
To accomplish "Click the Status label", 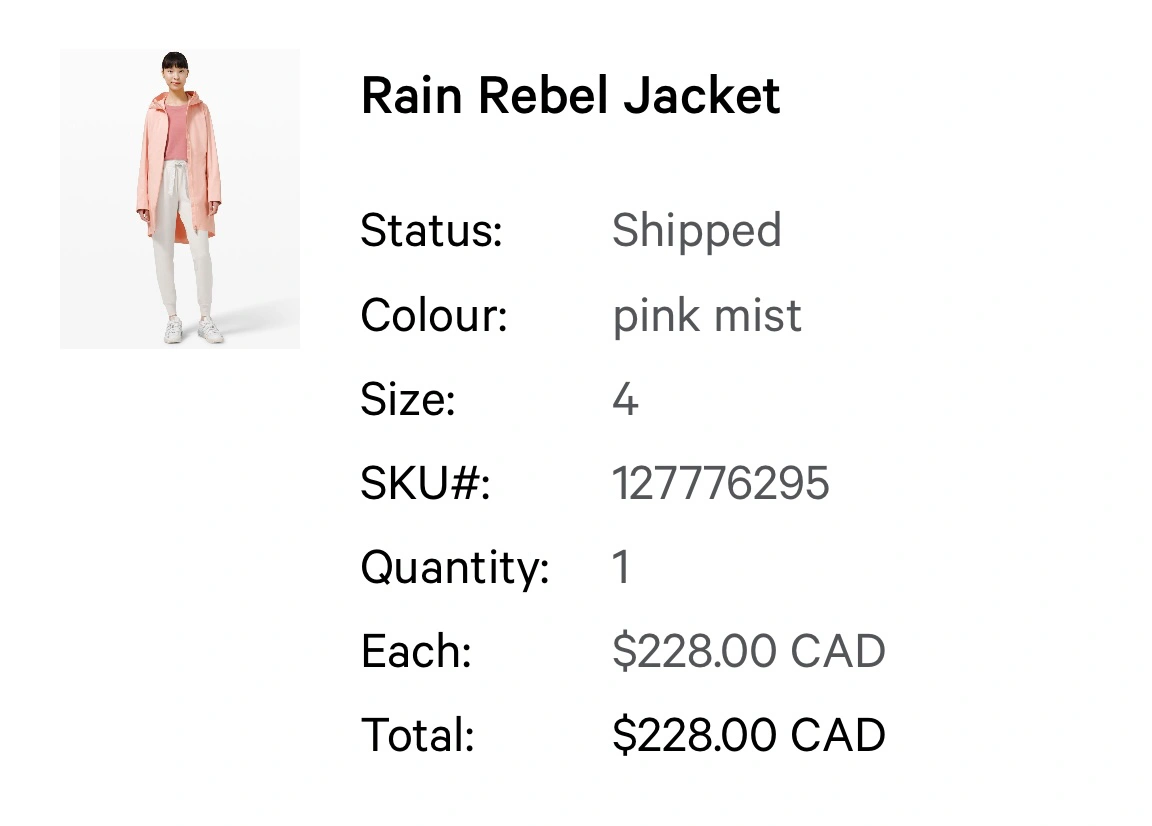I will point(431,231).
